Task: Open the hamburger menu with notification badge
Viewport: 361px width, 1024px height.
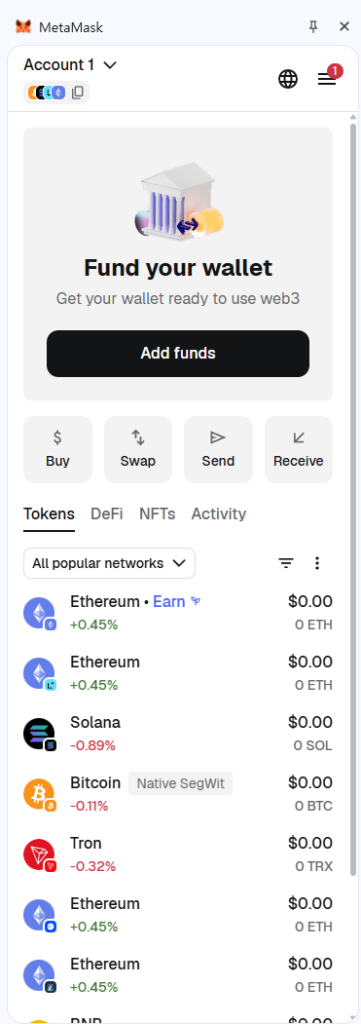Action: (x=327, y=78)
